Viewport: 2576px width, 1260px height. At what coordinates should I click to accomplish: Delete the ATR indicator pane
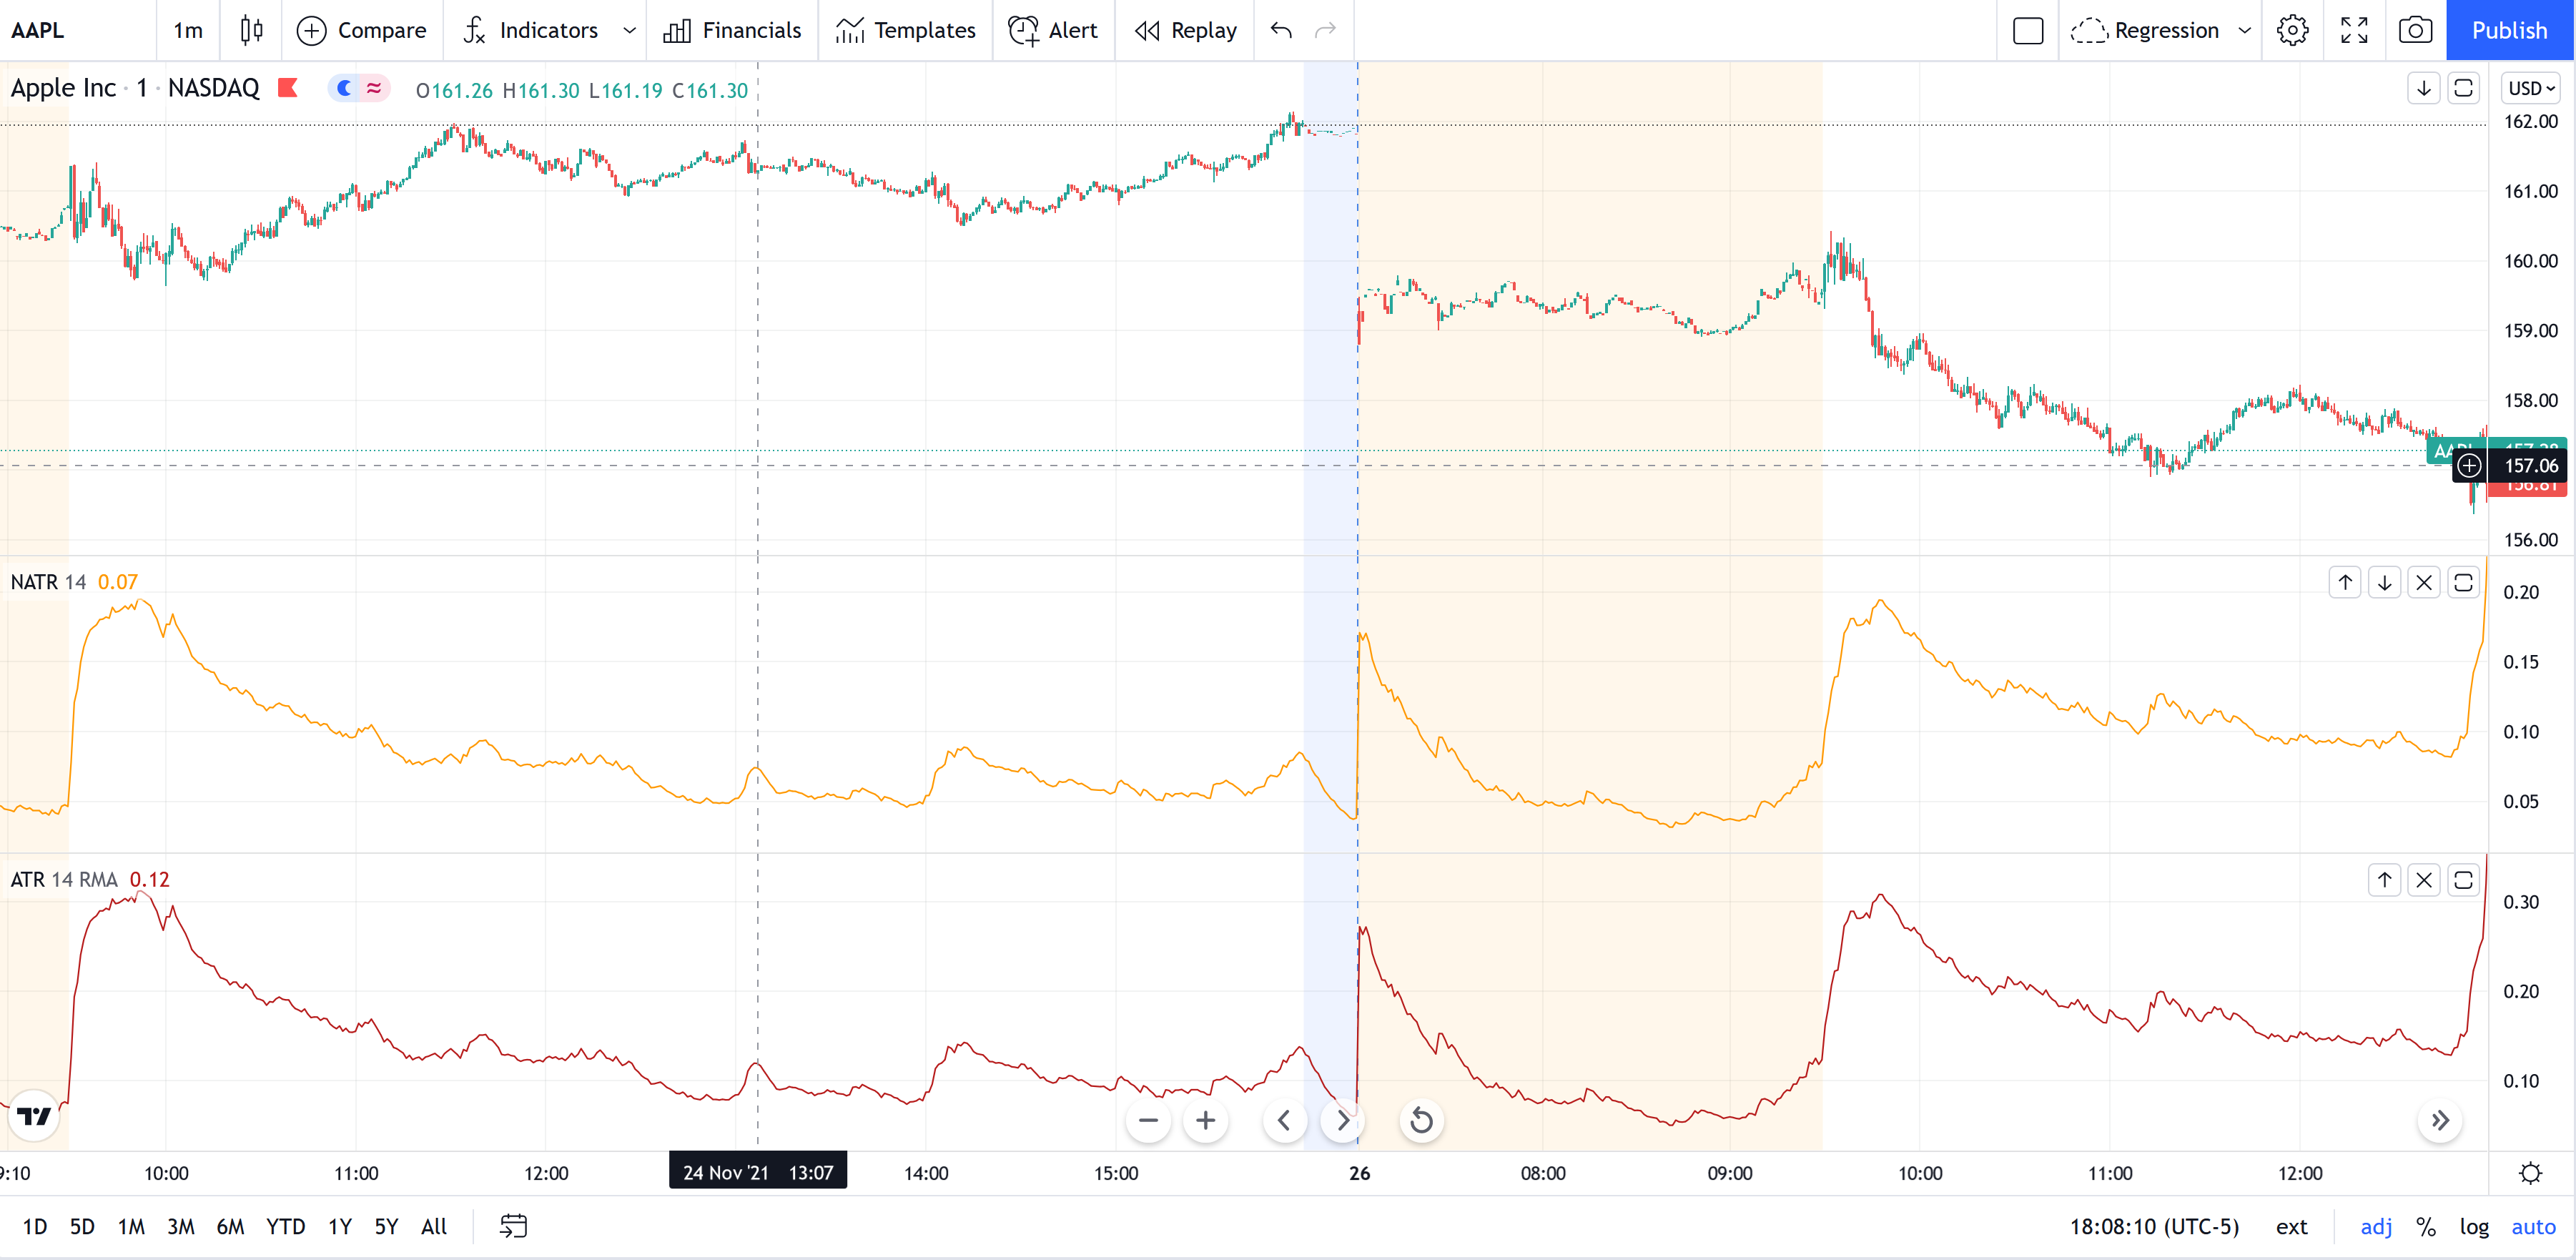pos(2424,880)
